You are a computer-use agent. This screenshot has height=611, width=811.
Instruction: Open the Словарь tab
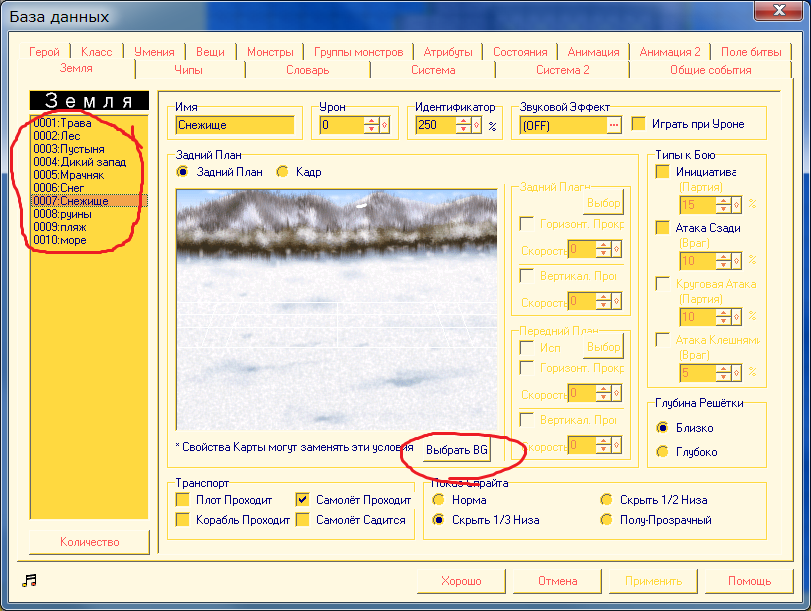point(308,70)
